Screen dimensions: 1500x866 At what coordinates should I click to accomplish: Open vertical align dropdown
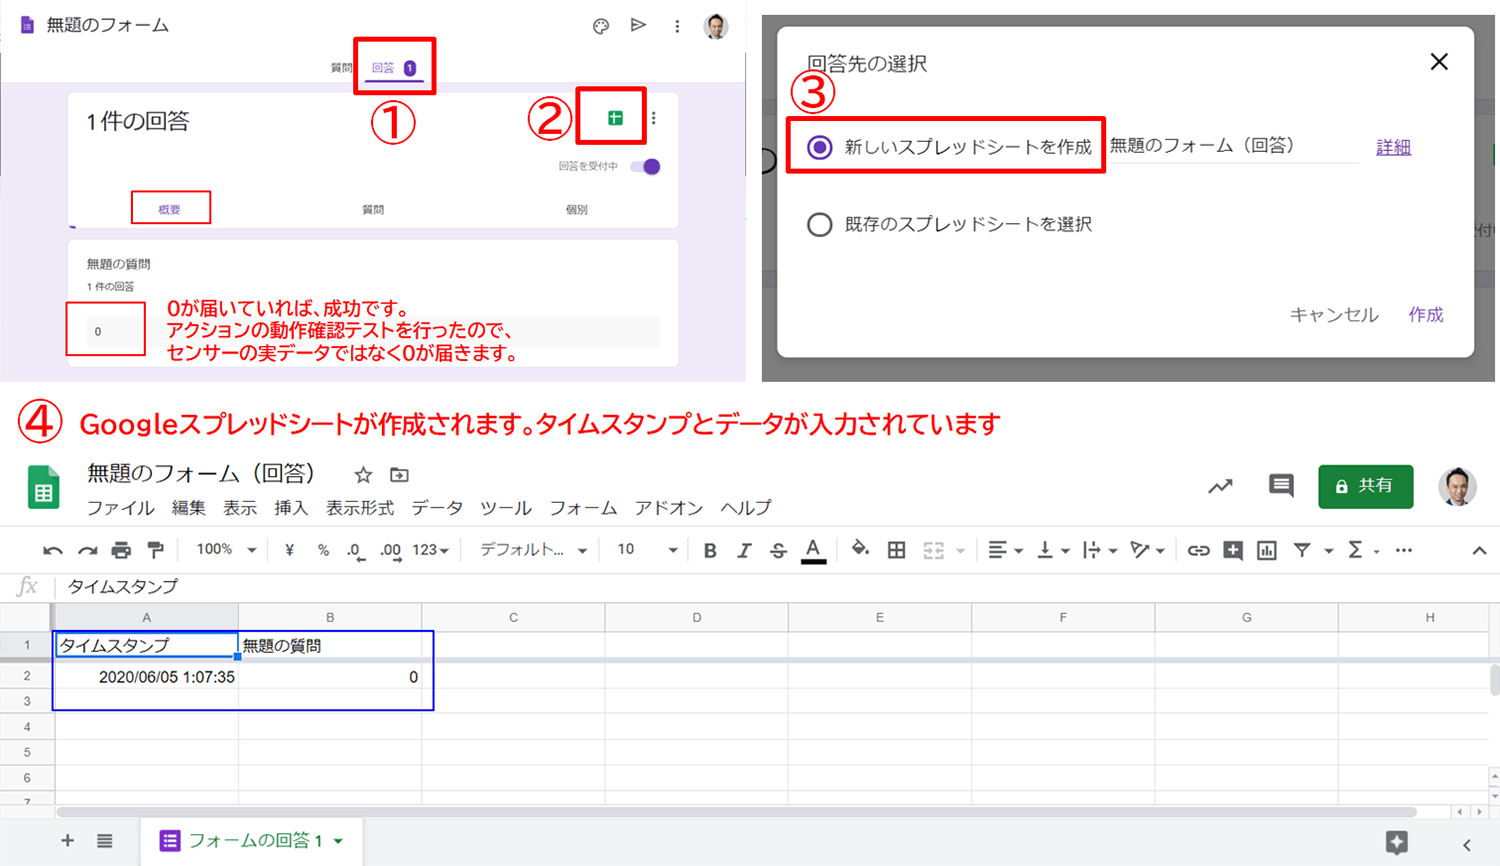[x=1053, y=550]
